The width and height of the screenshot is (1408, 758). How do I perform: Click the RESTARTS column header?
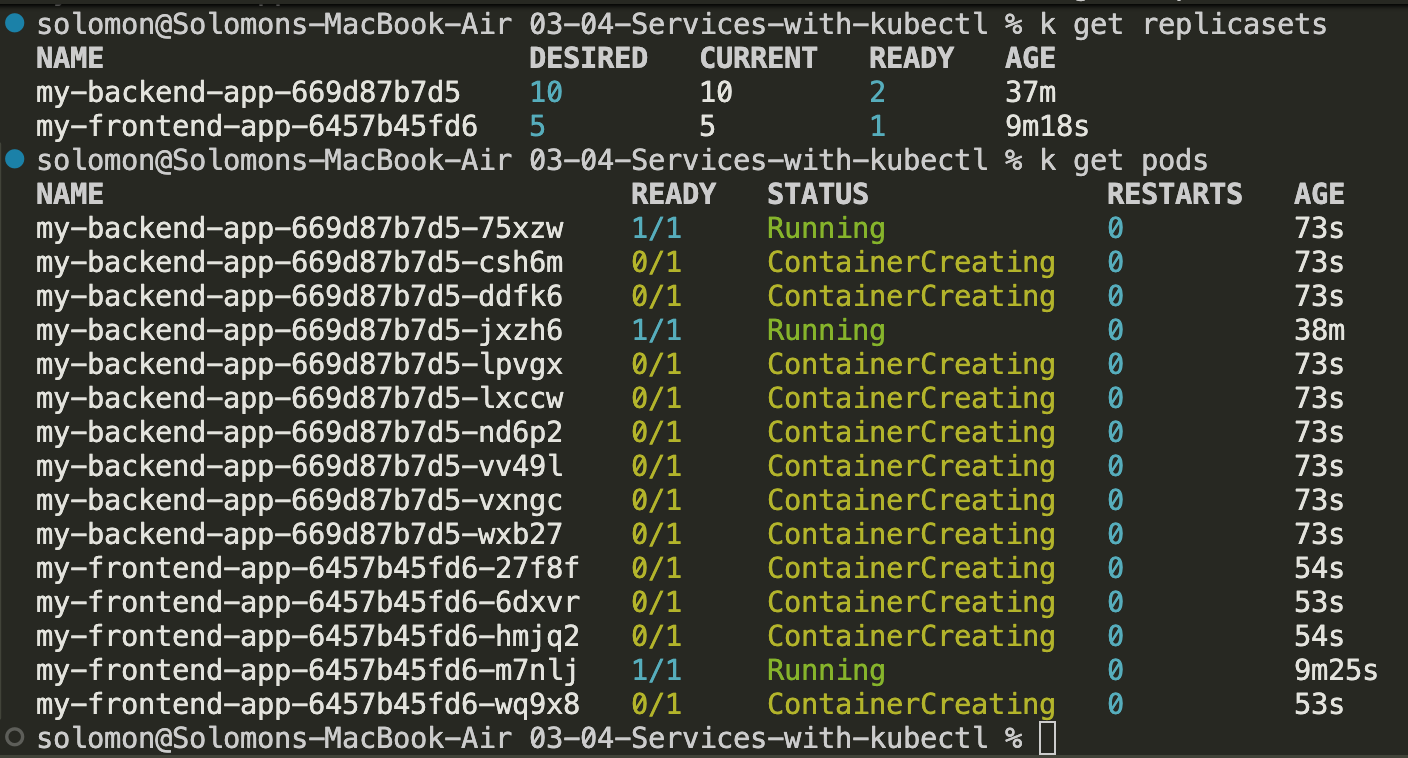(x=1174, y=194)
